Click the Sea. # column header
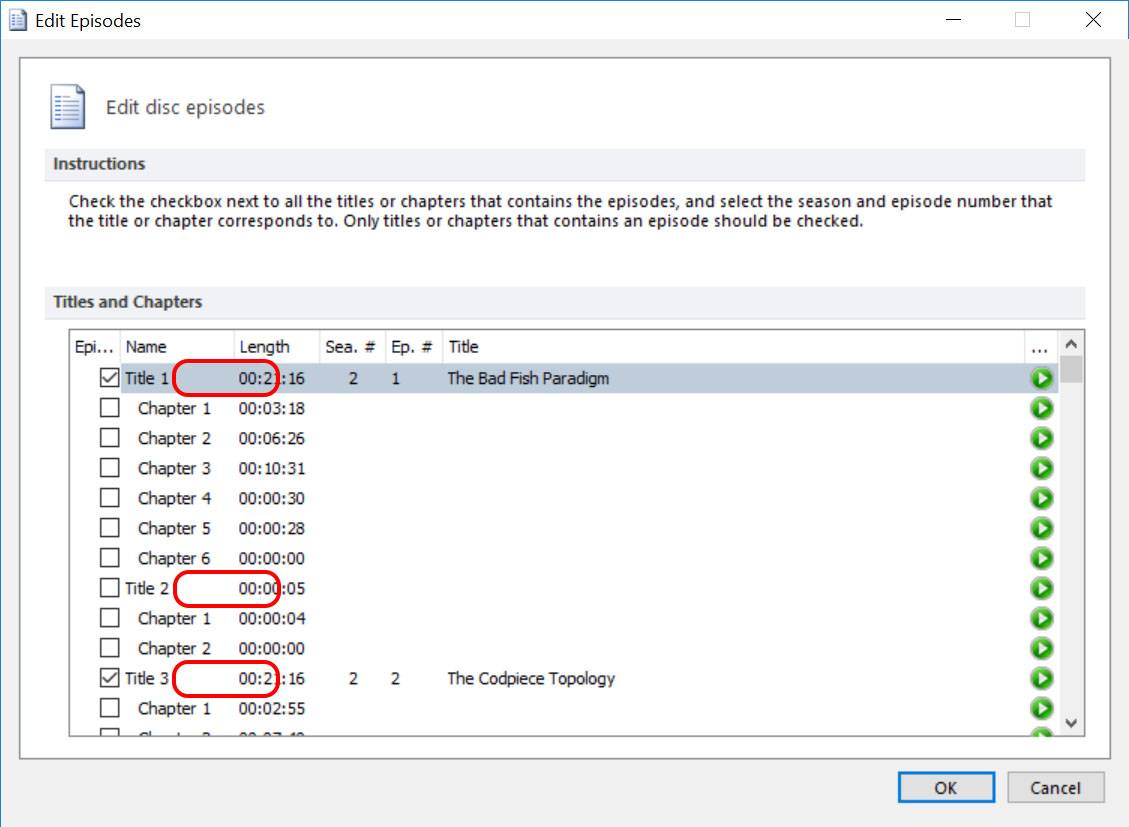 (353, 347)
